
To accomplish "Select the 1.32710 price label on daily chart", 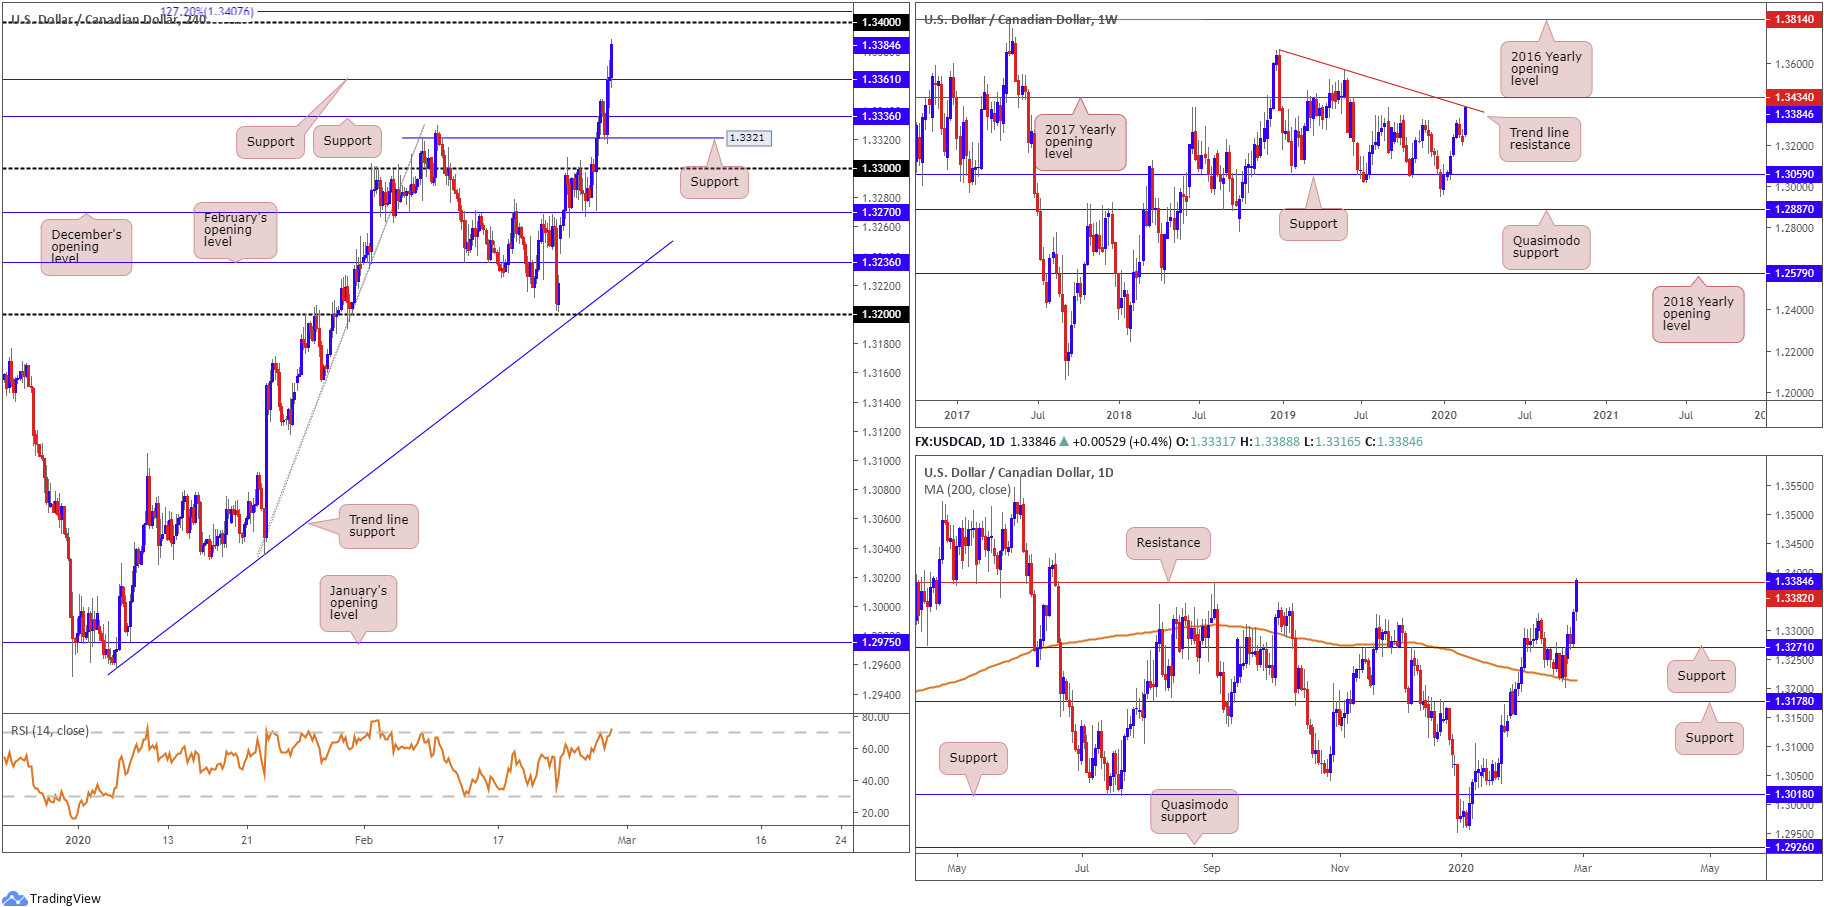I will click(1794, 647).
